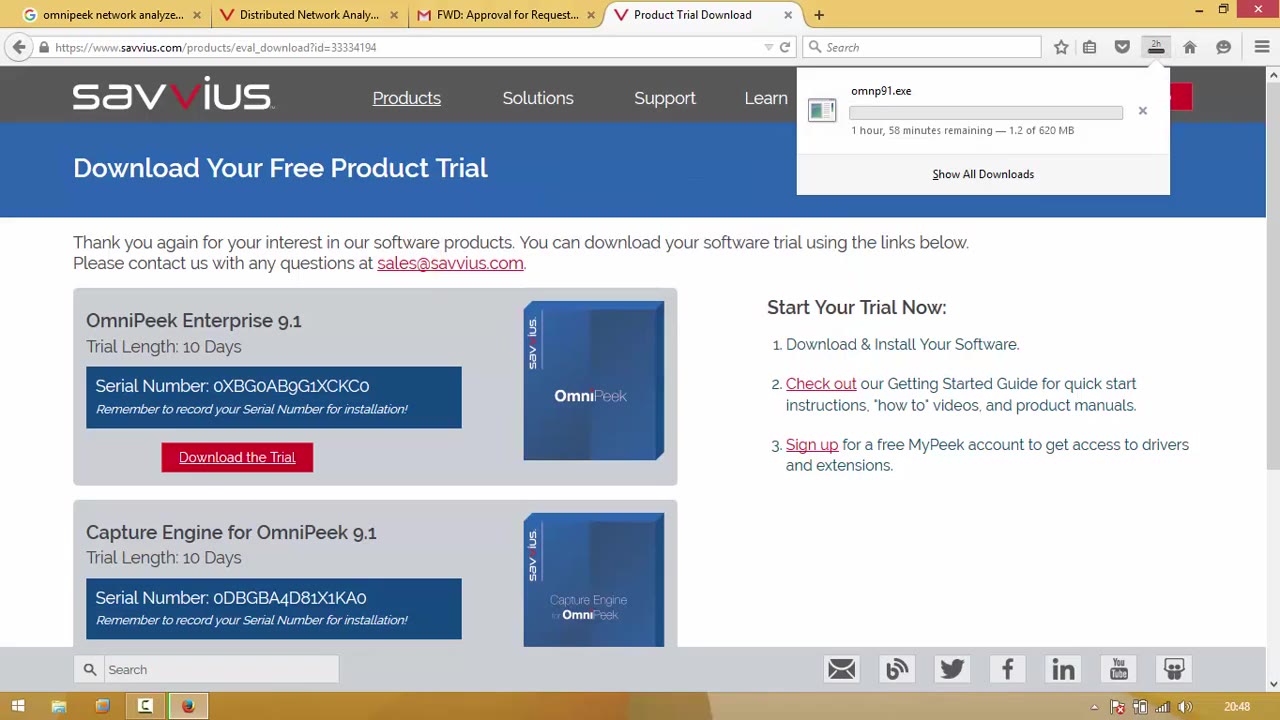Click Download the Trial button
The image size is (1280, 720).
pos(237,457)
